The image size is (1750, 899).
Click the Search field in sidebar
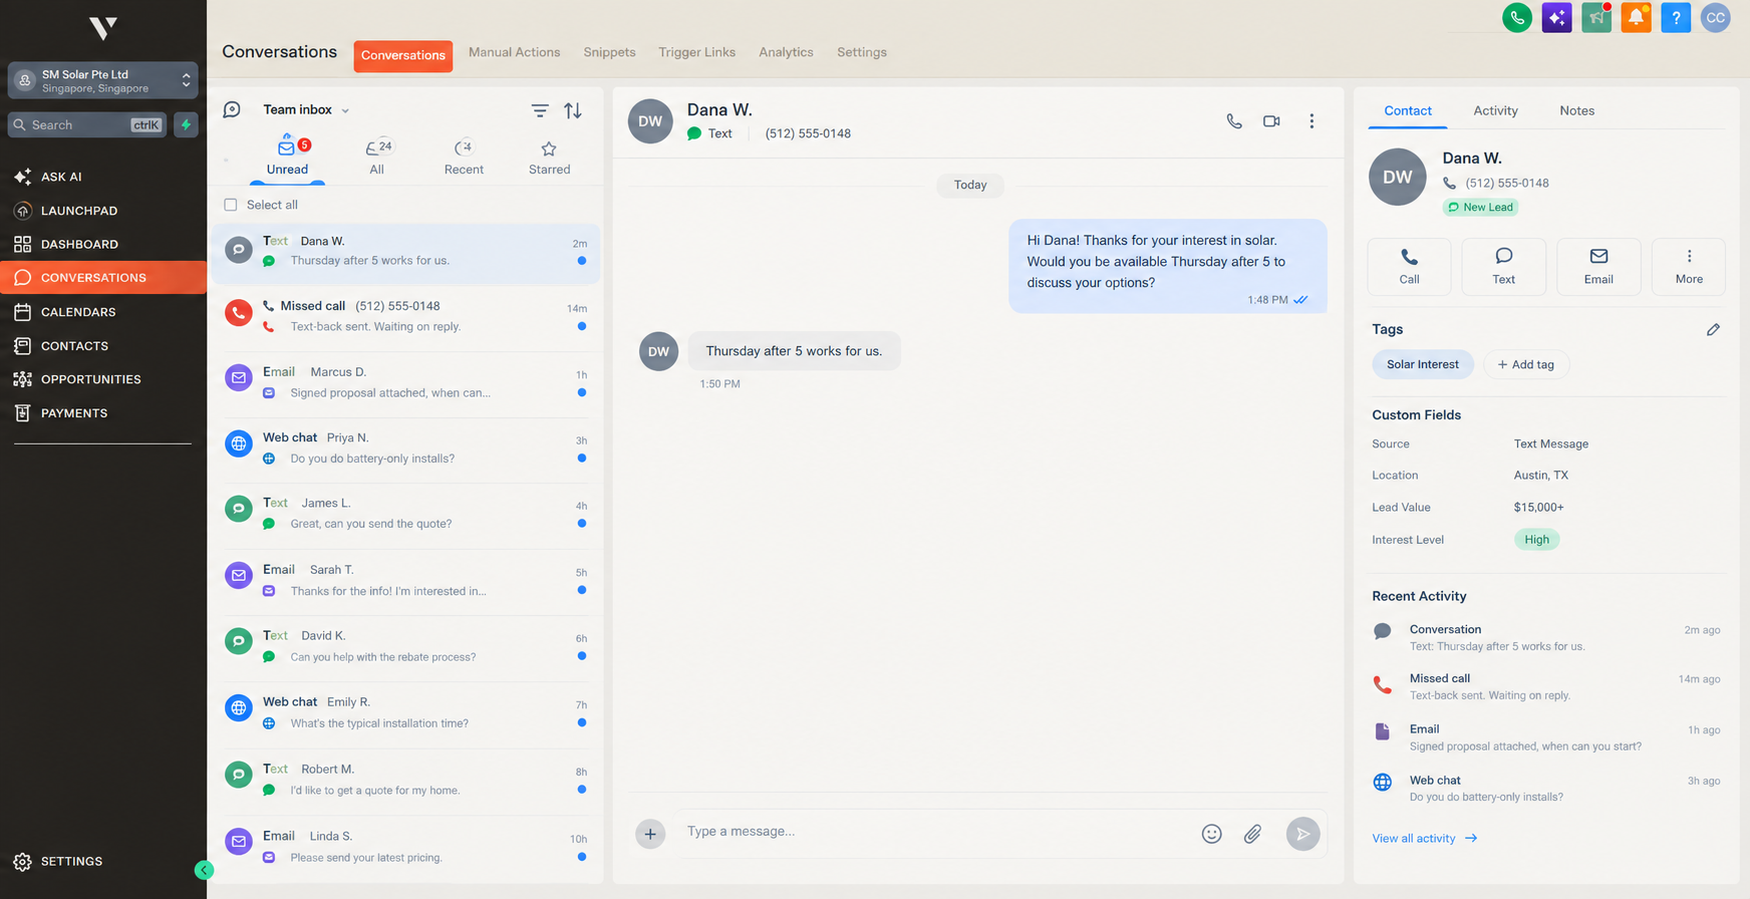[x=88, y=125]
